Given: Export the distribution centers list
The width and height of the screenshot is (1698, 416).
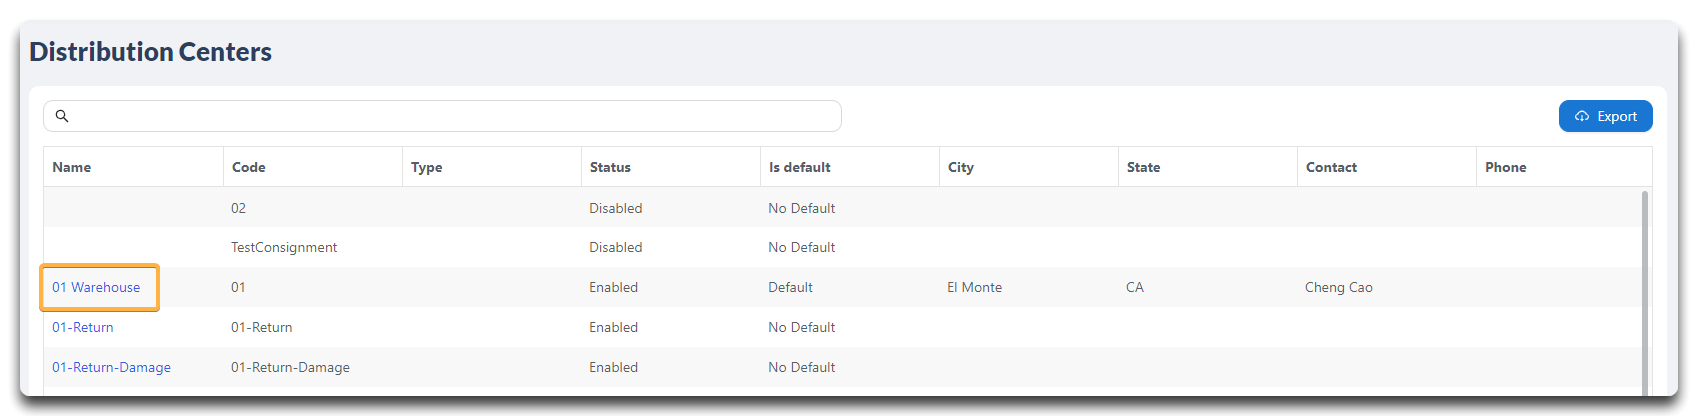Looking at the screenshot, I should click(x=1605, y=116).
